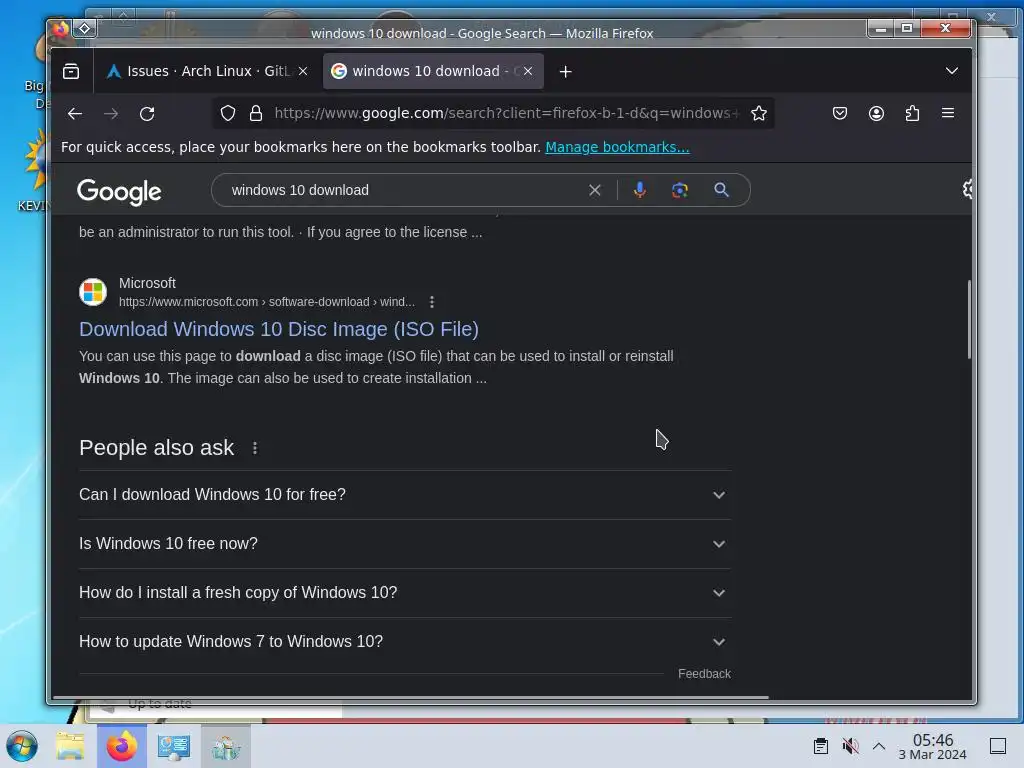Click the horizontal page scrollbar
This screenshot has height=768, width=1024.
(x=410, y=697)
